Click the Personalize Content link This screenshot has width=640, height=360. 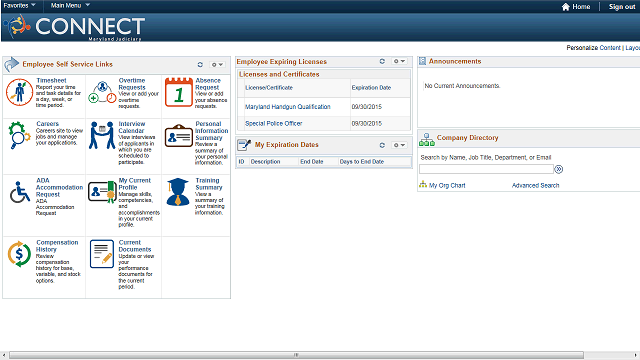pos(610,48)
